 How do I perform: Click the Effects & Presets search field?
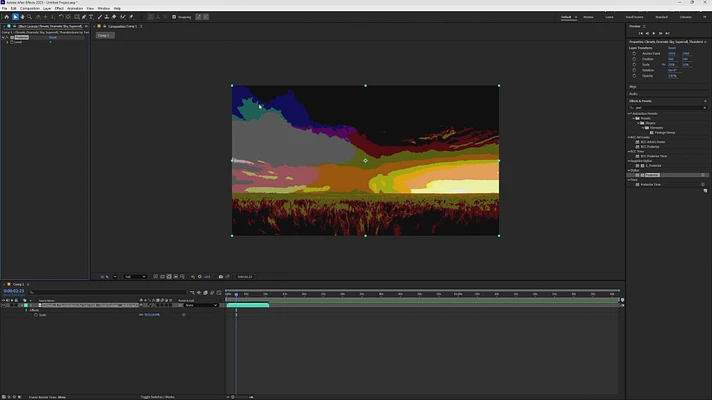667,108
